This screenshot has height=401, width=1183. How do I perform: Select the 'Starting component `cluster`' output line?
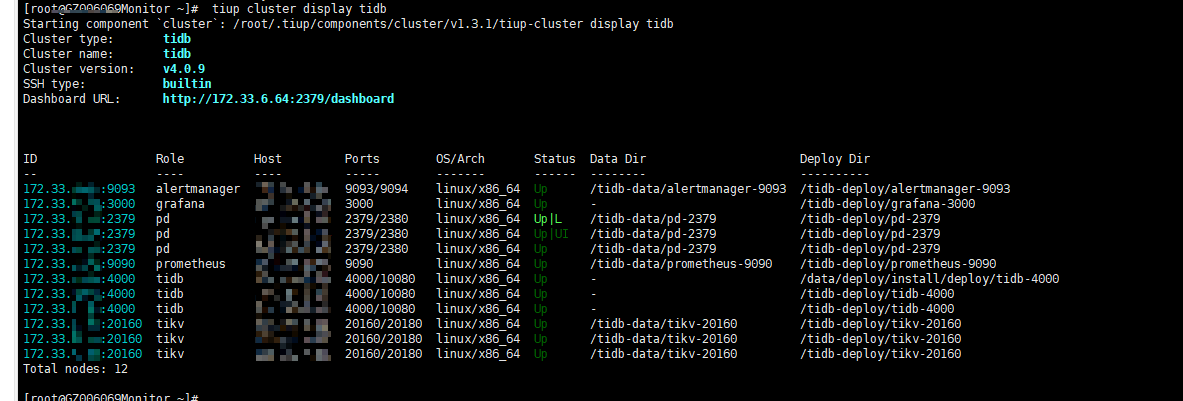(349, 24)
